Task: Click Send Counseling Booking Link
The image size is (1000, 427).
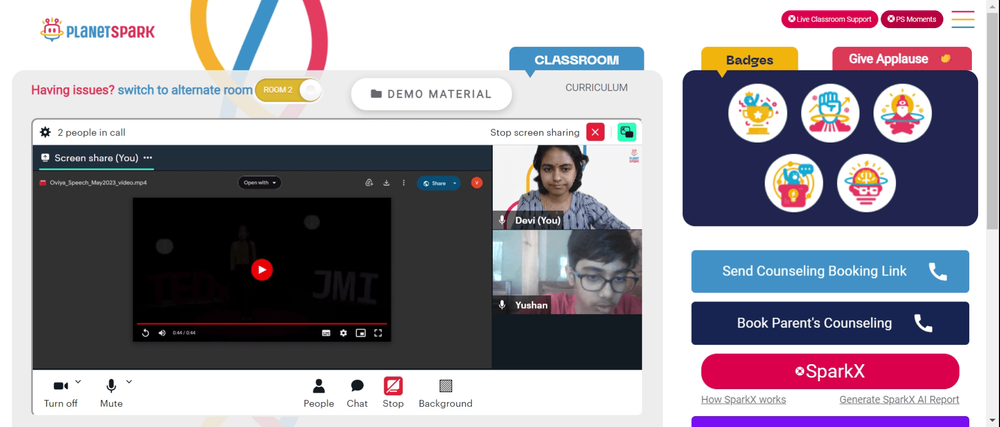Action: (830, 271)
